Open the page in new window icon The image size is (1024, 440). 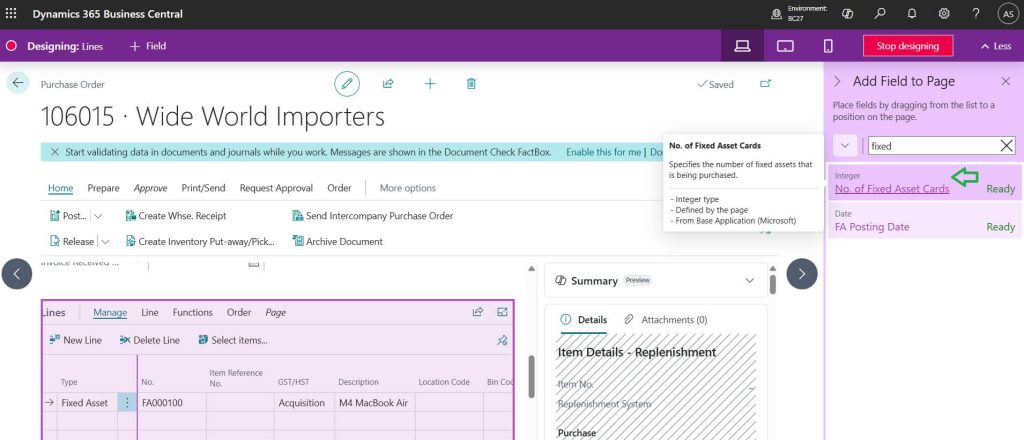(766, 84)
